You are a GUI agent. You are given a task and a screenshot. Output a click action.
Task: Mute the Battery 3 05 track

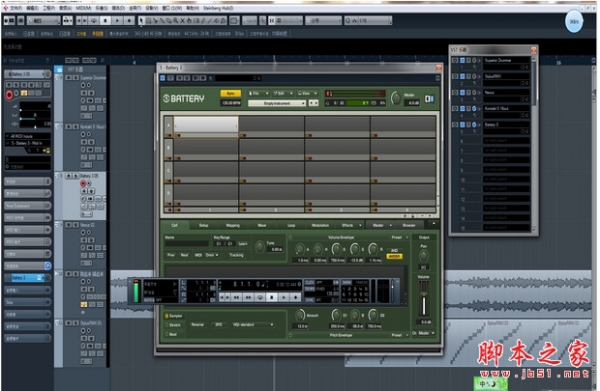[x=69, y=176]
